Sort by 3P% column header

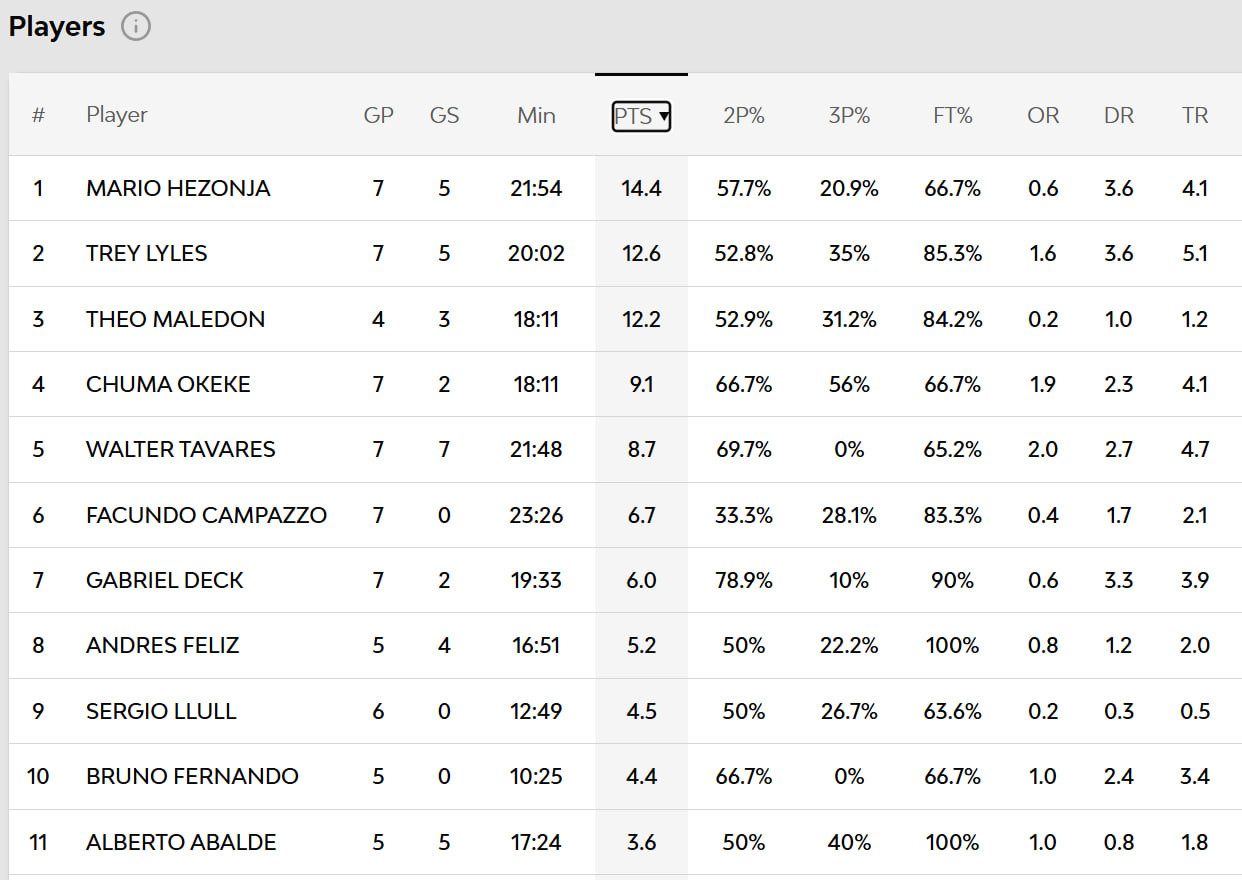849,116
